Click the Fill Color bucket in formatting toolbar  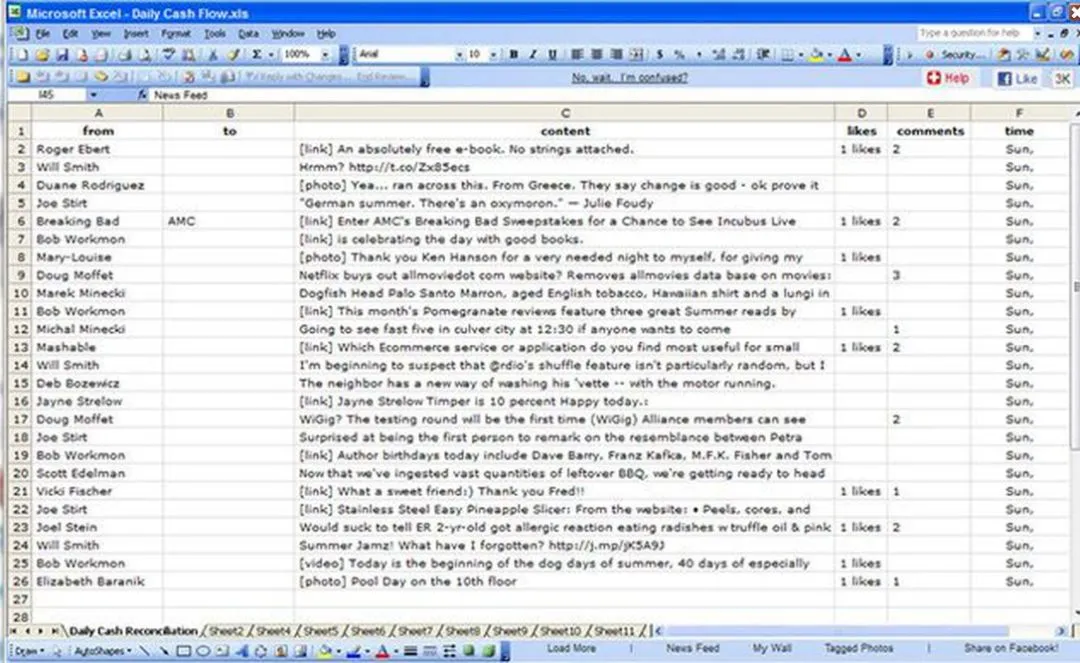[817, 55]
